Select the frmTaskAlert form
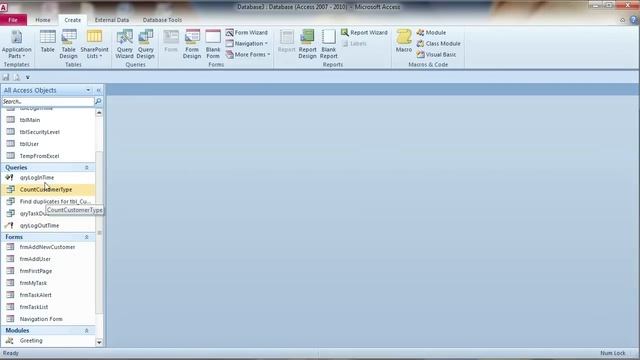 coord(48,295)
